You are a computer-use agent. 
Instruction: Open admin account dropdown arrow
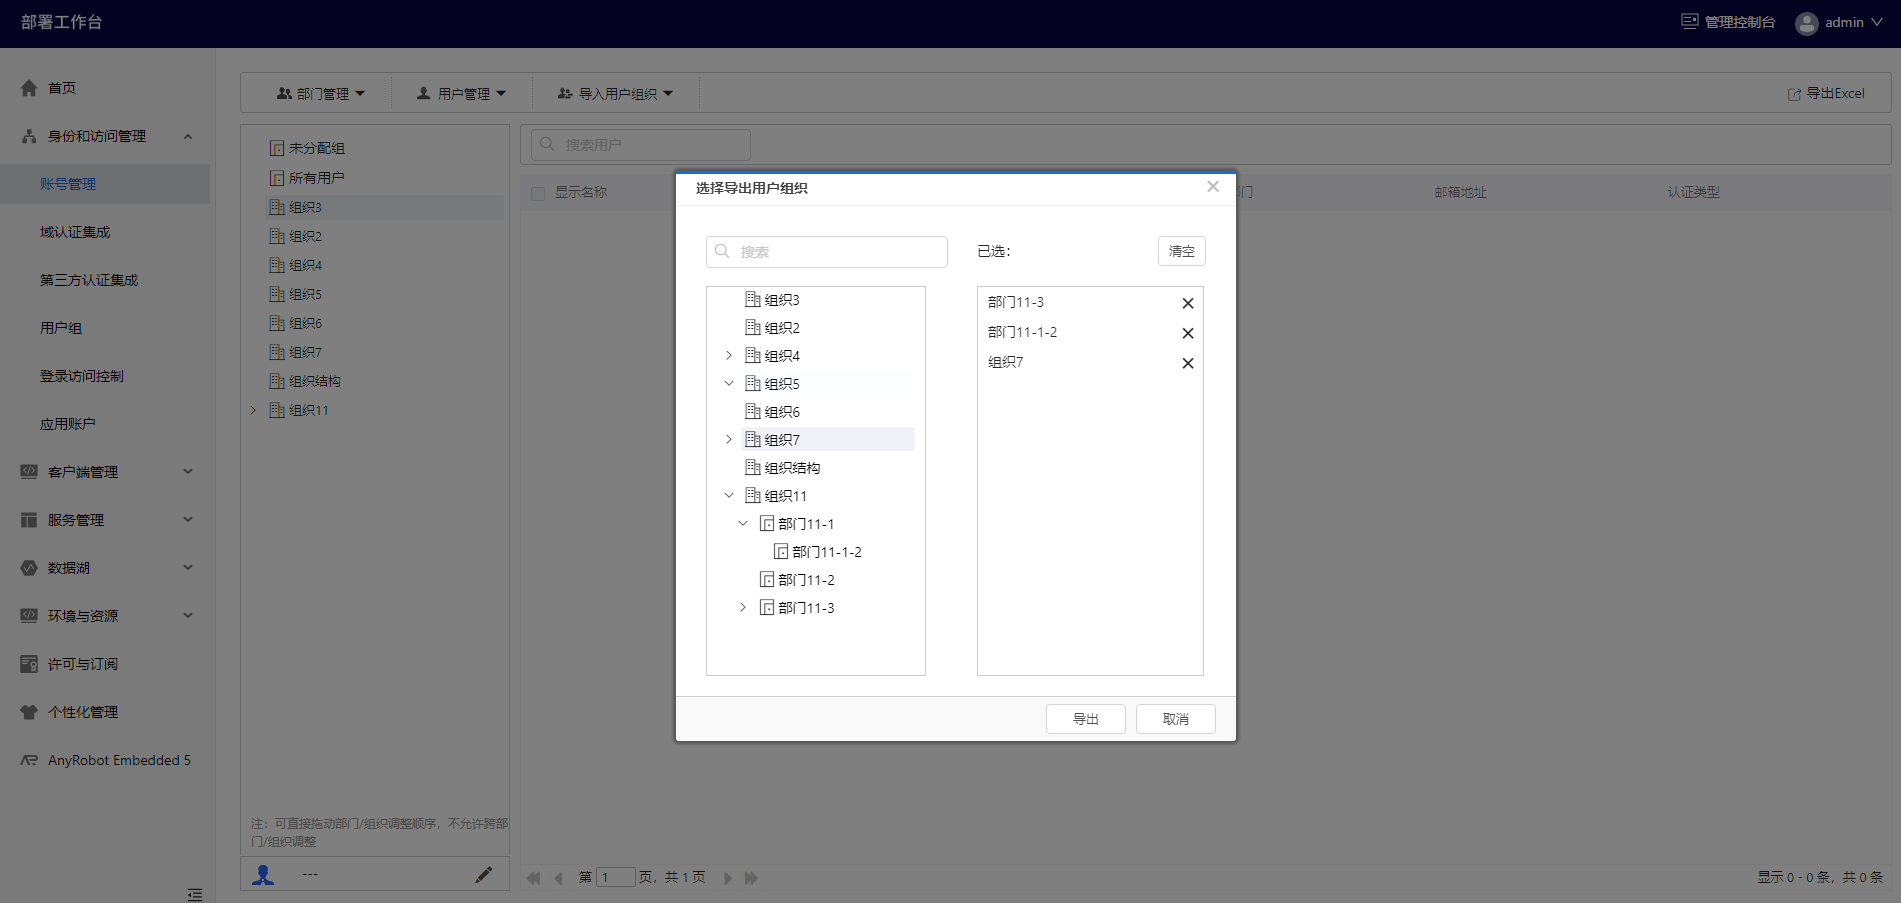1877,22
